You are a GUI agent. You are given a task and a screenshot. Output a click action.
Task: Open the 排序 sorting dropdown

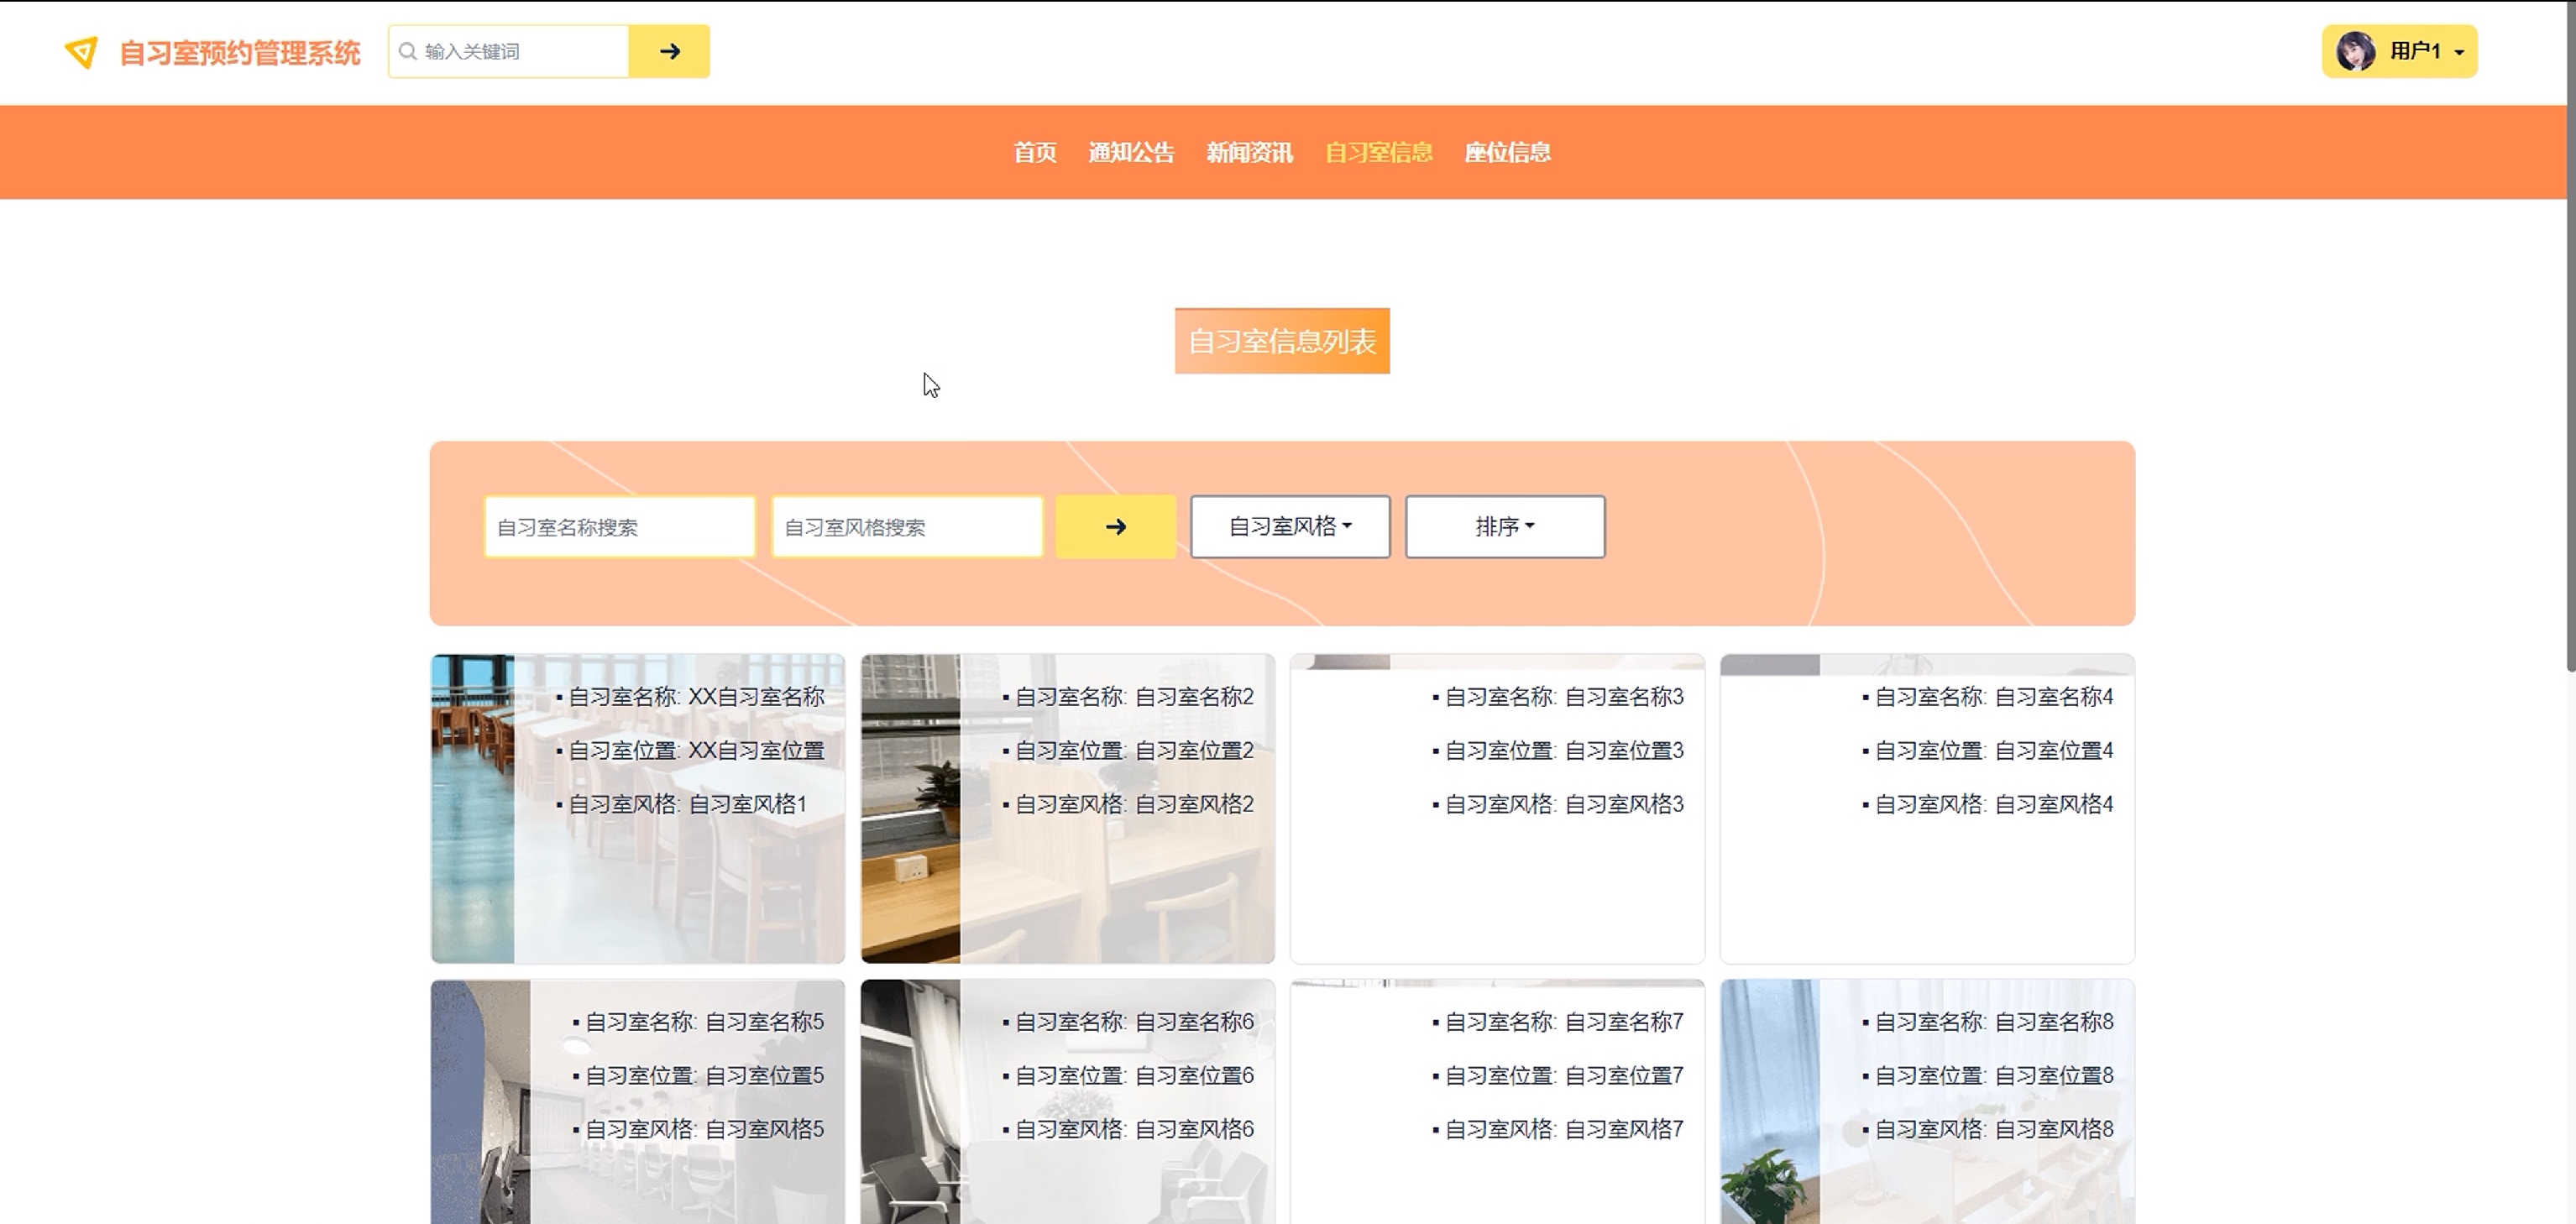pyautogui.click(x=1504, y=527)
